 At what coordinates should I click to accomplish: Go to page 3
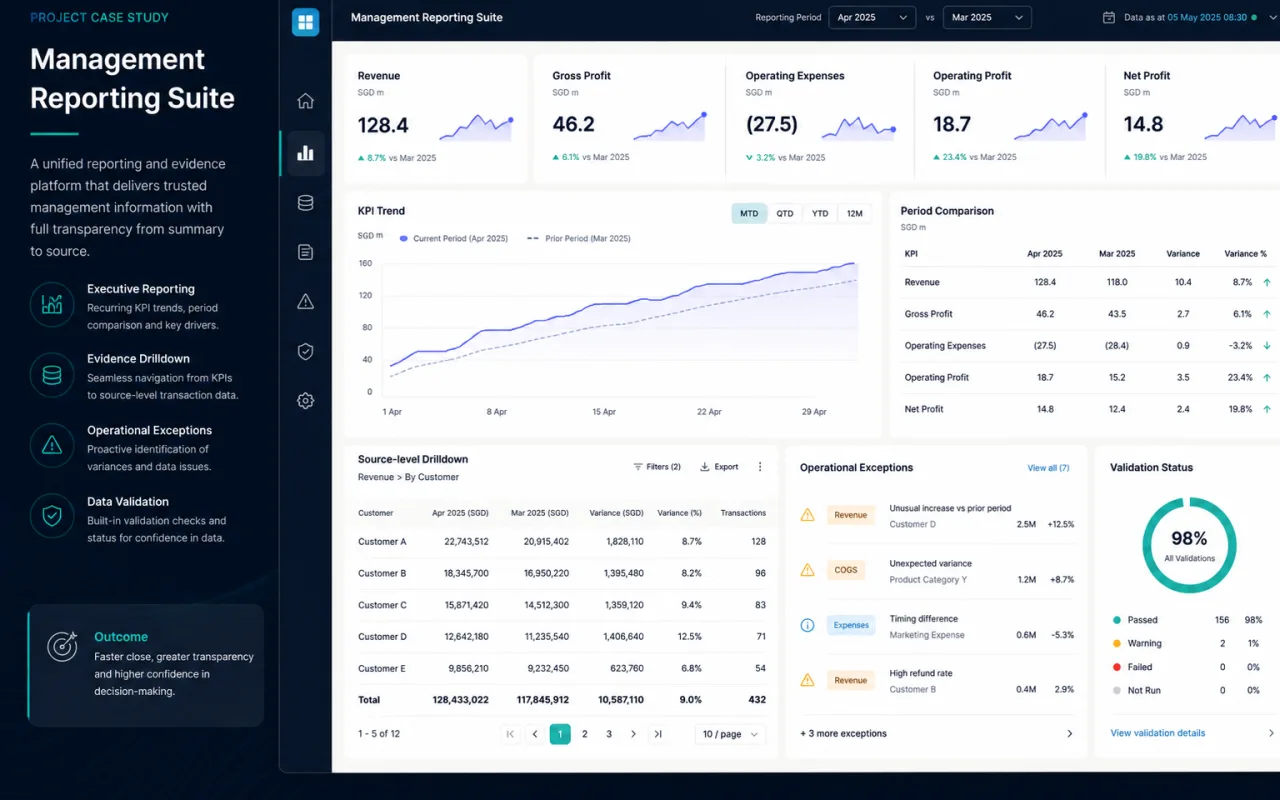pyautogui.click(x=609, y=734)
